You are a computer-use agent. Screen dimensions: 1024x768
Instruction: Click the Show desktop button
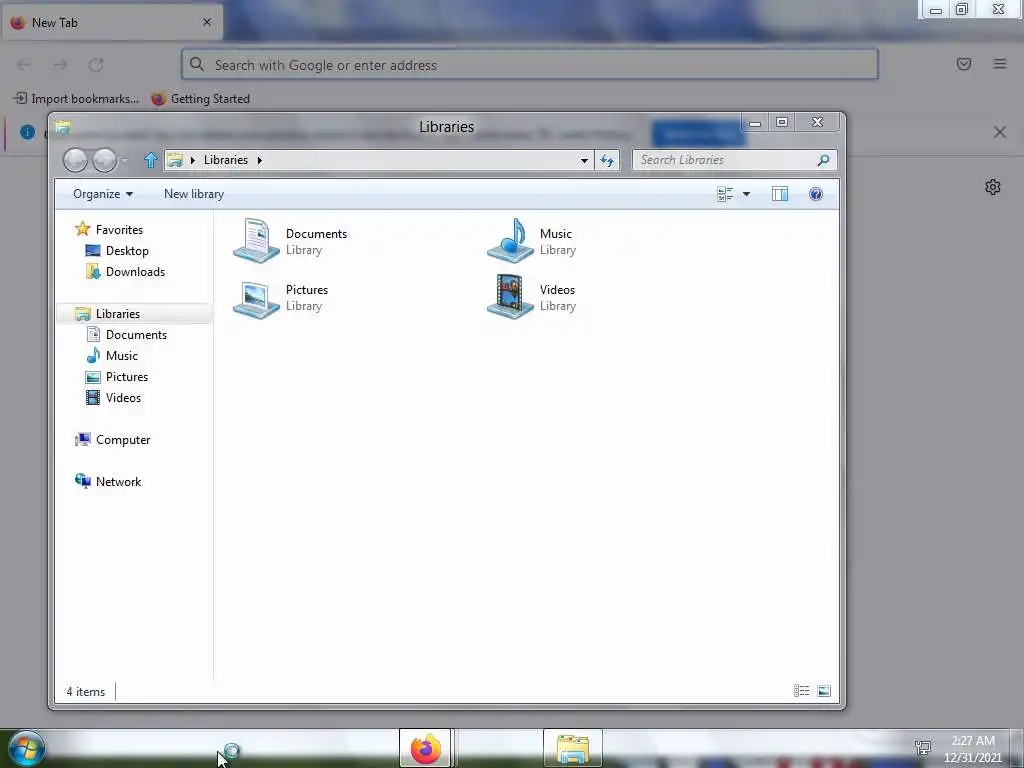tap(1017, 748)
